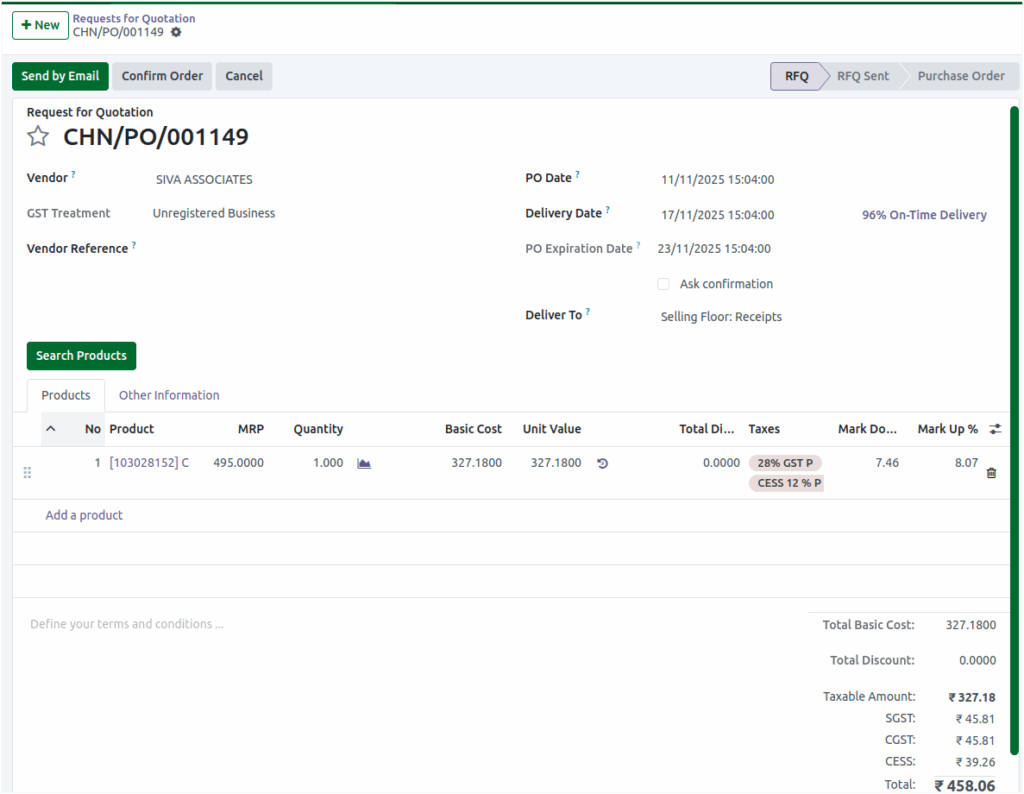Open the forecast chart icon on product line
The image size is (1024, 794).
click(364, 463)
